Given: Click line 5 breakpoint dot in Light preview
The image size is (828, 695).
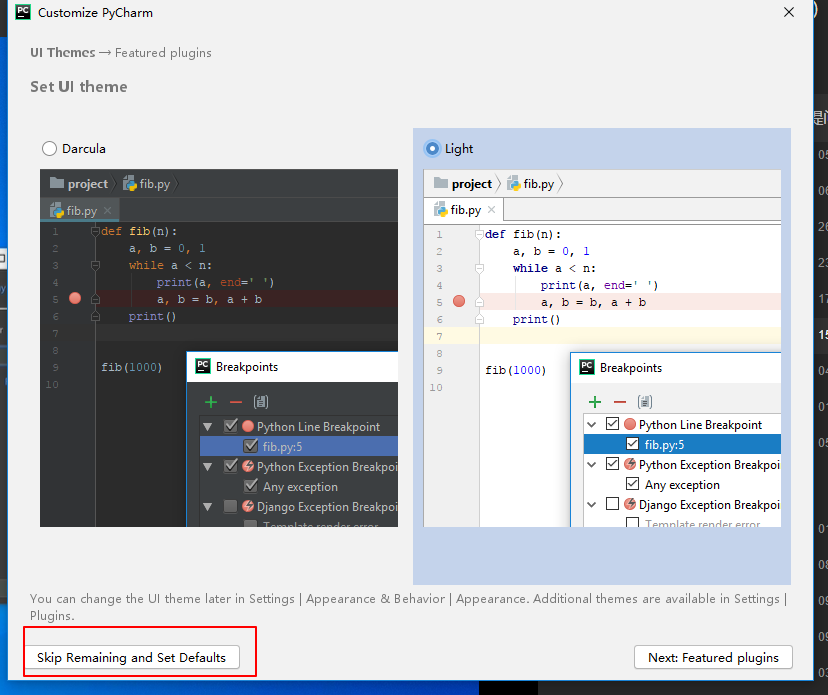Looking at the screenshot, I should tap(459, 301).
